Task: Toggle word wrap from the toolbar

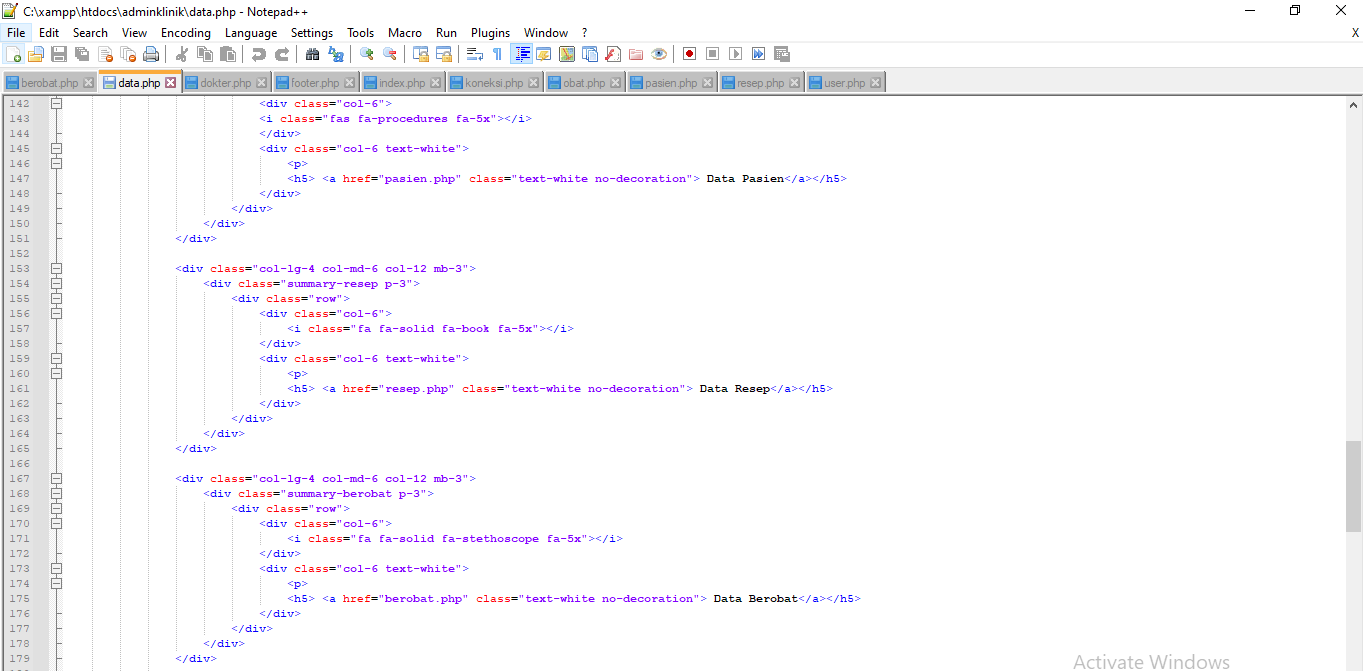Action: pyautogui.click(x=475, y=54)
